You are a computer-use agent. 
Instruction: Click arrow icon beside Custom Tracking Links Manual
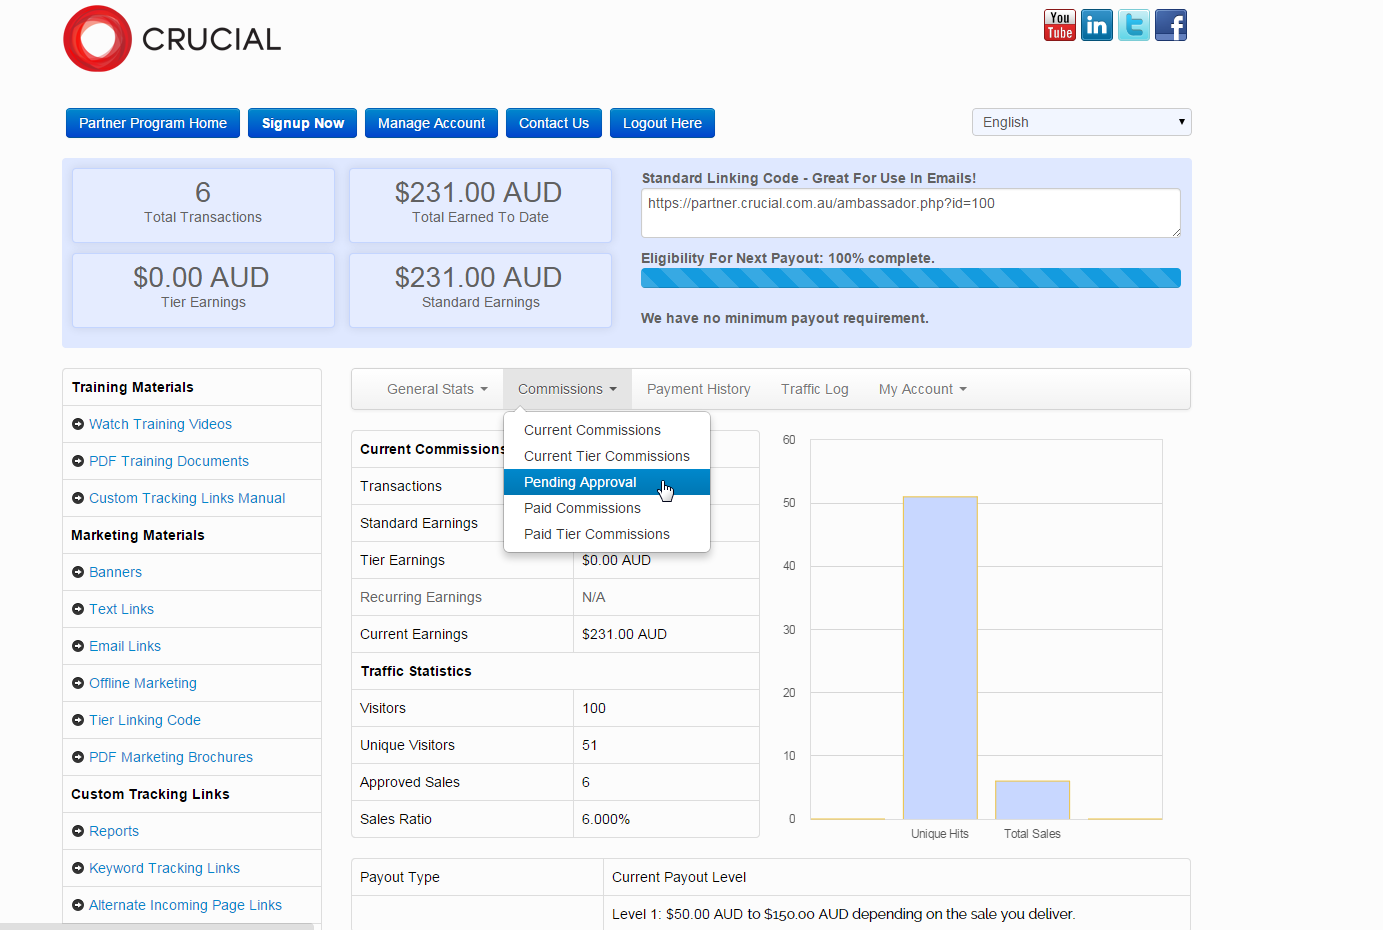(x=78, y=498)
